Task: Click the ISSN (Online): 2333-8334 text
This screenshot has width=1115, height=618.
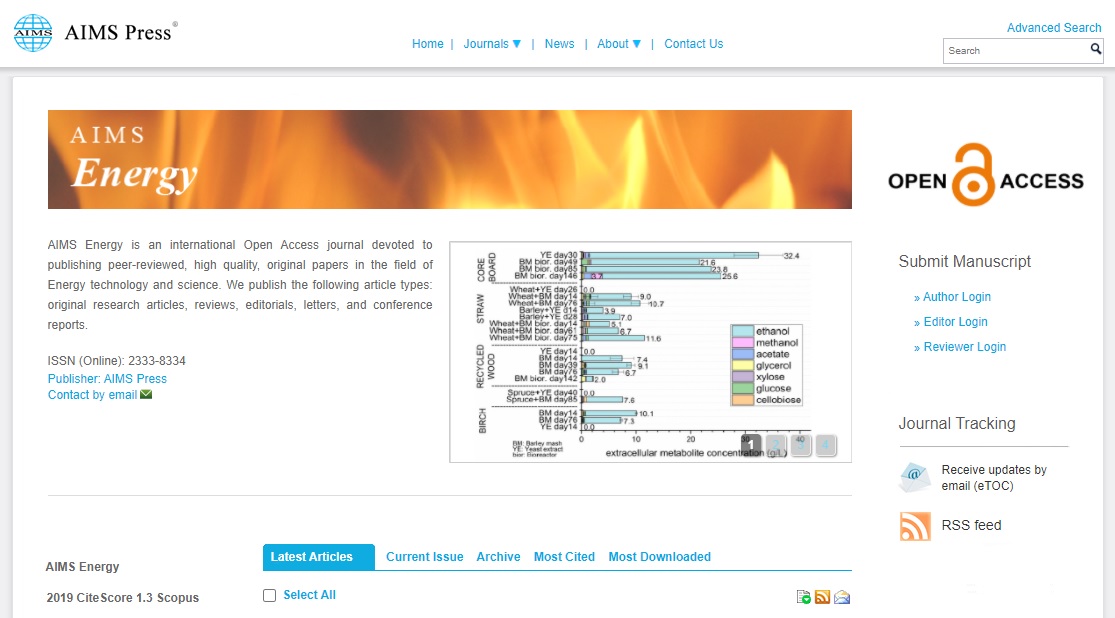Action: (117, 361)
